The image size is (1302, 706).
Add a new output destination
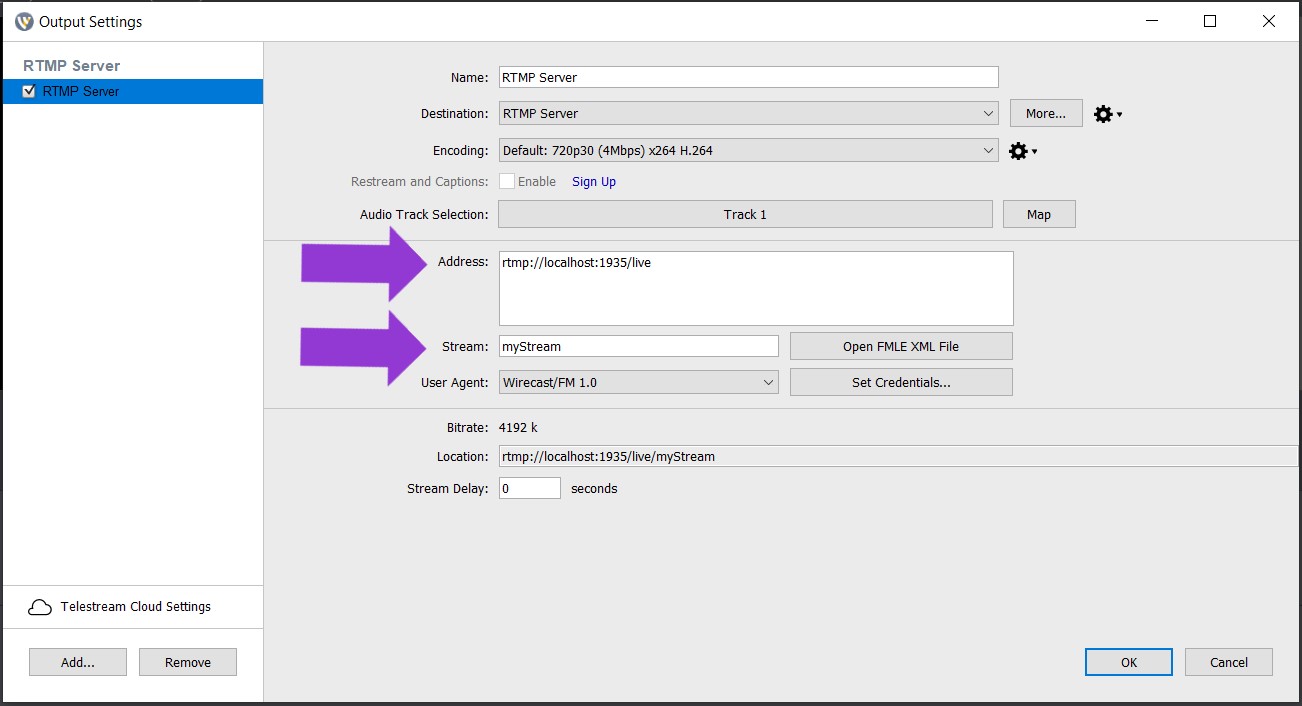coord(77,661)
